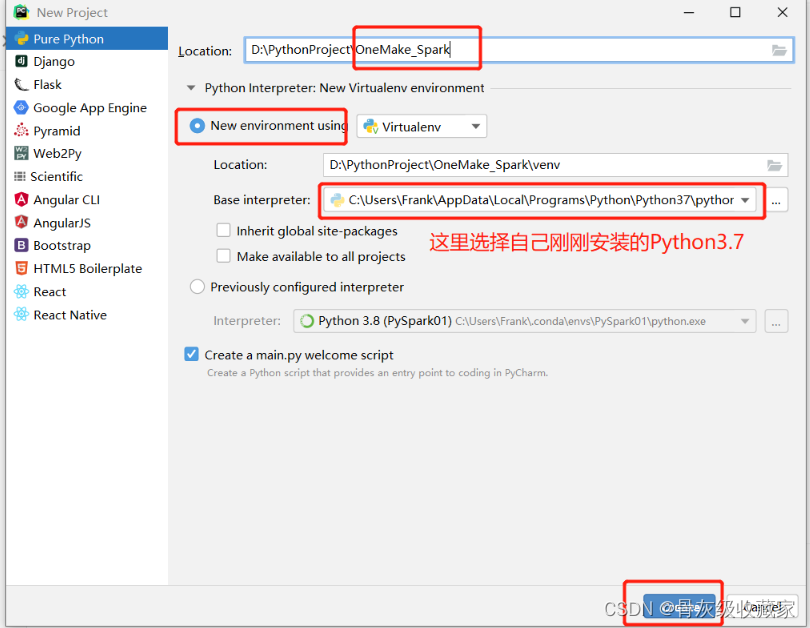Select the Pyramid project type
This screenshot has height=628, width=810.
[87, 131]
